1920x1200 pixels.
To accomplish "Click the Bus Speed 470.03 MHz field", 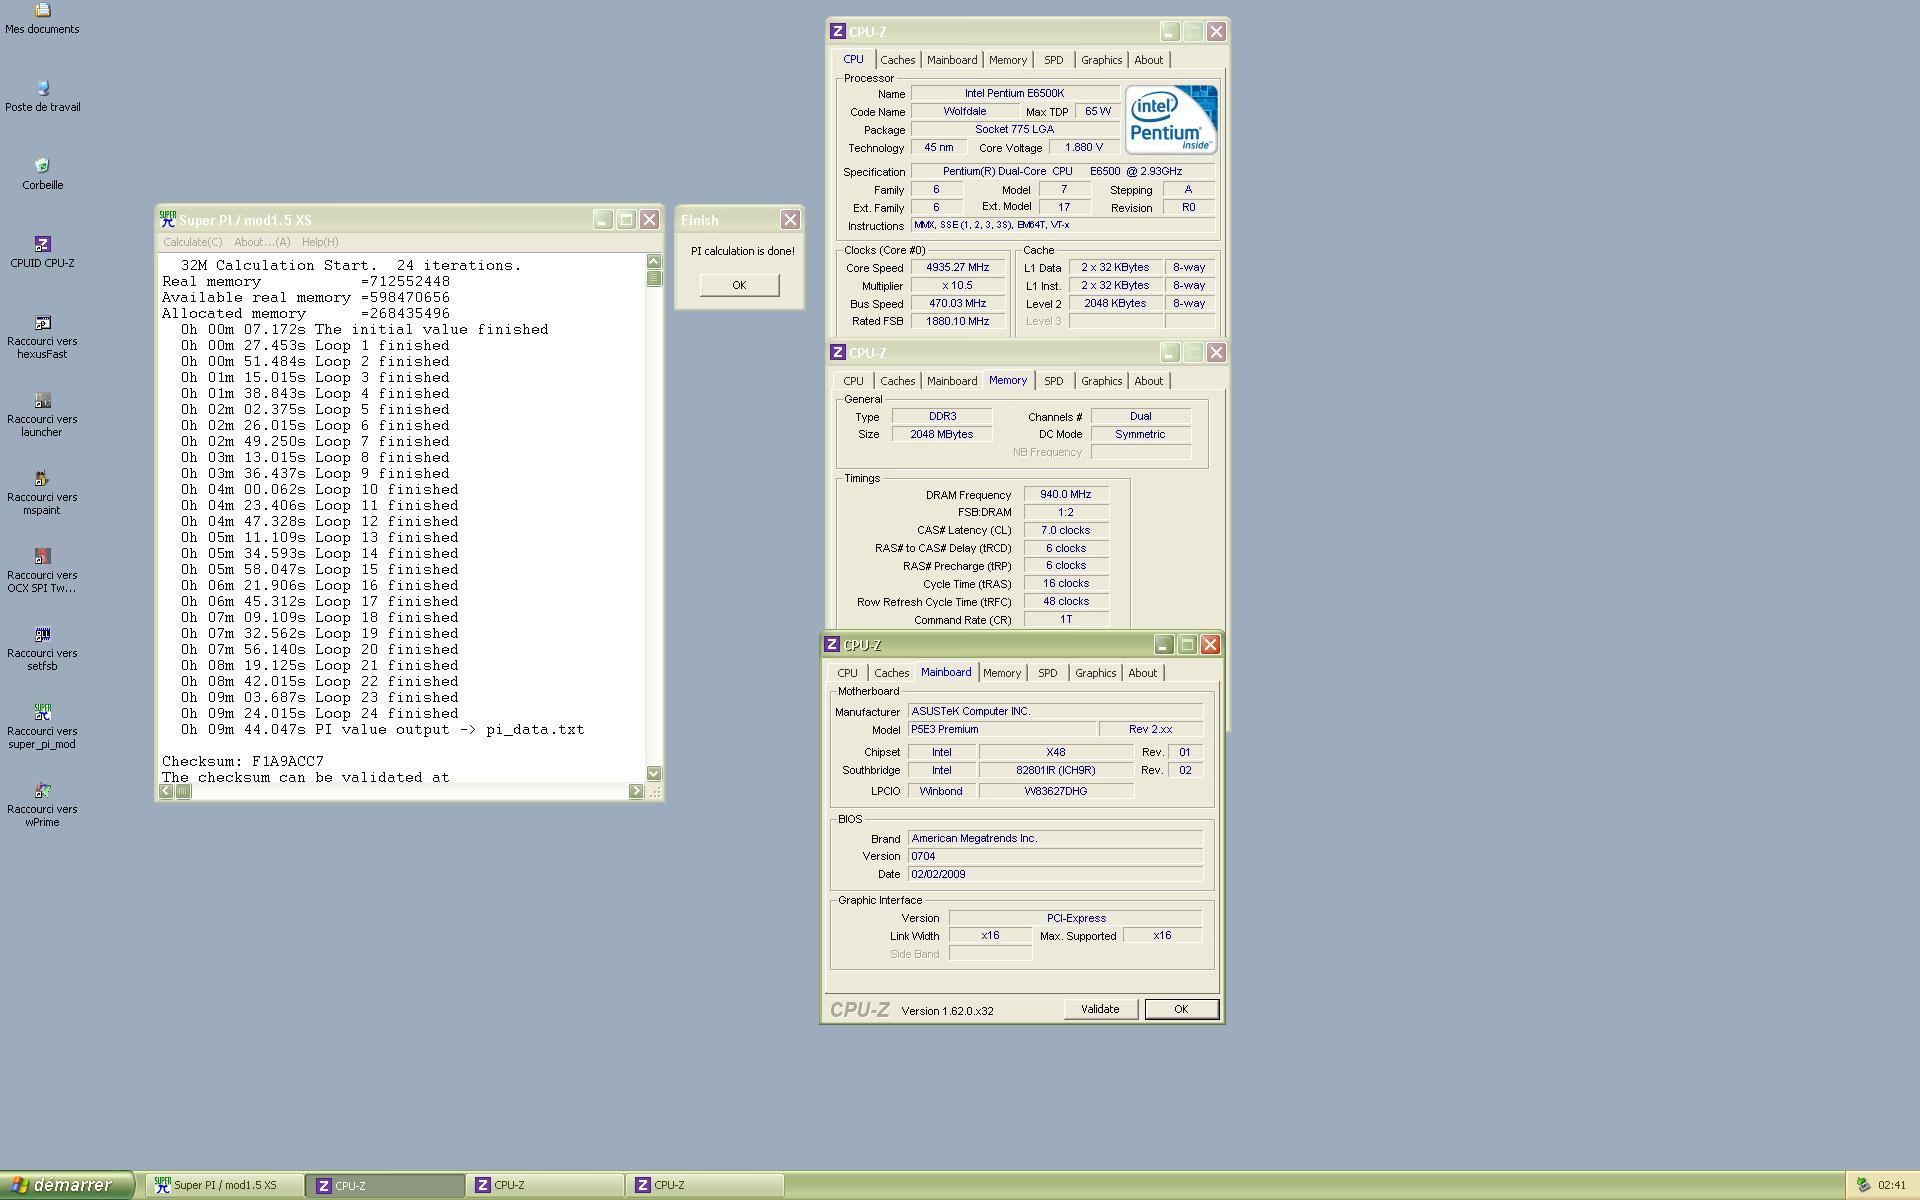I will pos(957,304).
